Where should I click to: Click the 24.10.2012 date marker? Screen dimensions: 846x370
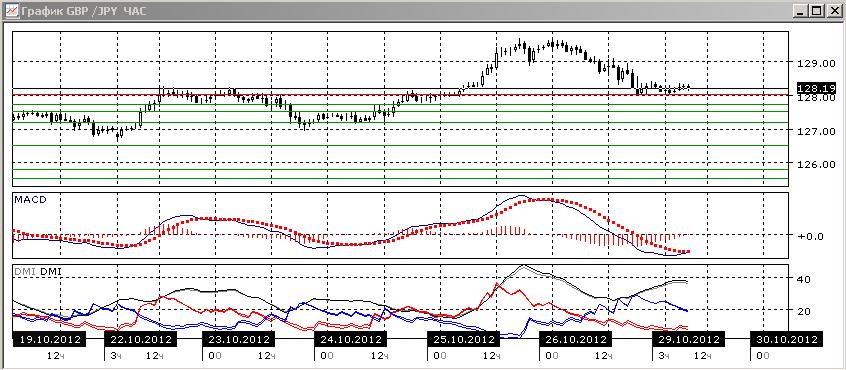(x=350, y=340)
